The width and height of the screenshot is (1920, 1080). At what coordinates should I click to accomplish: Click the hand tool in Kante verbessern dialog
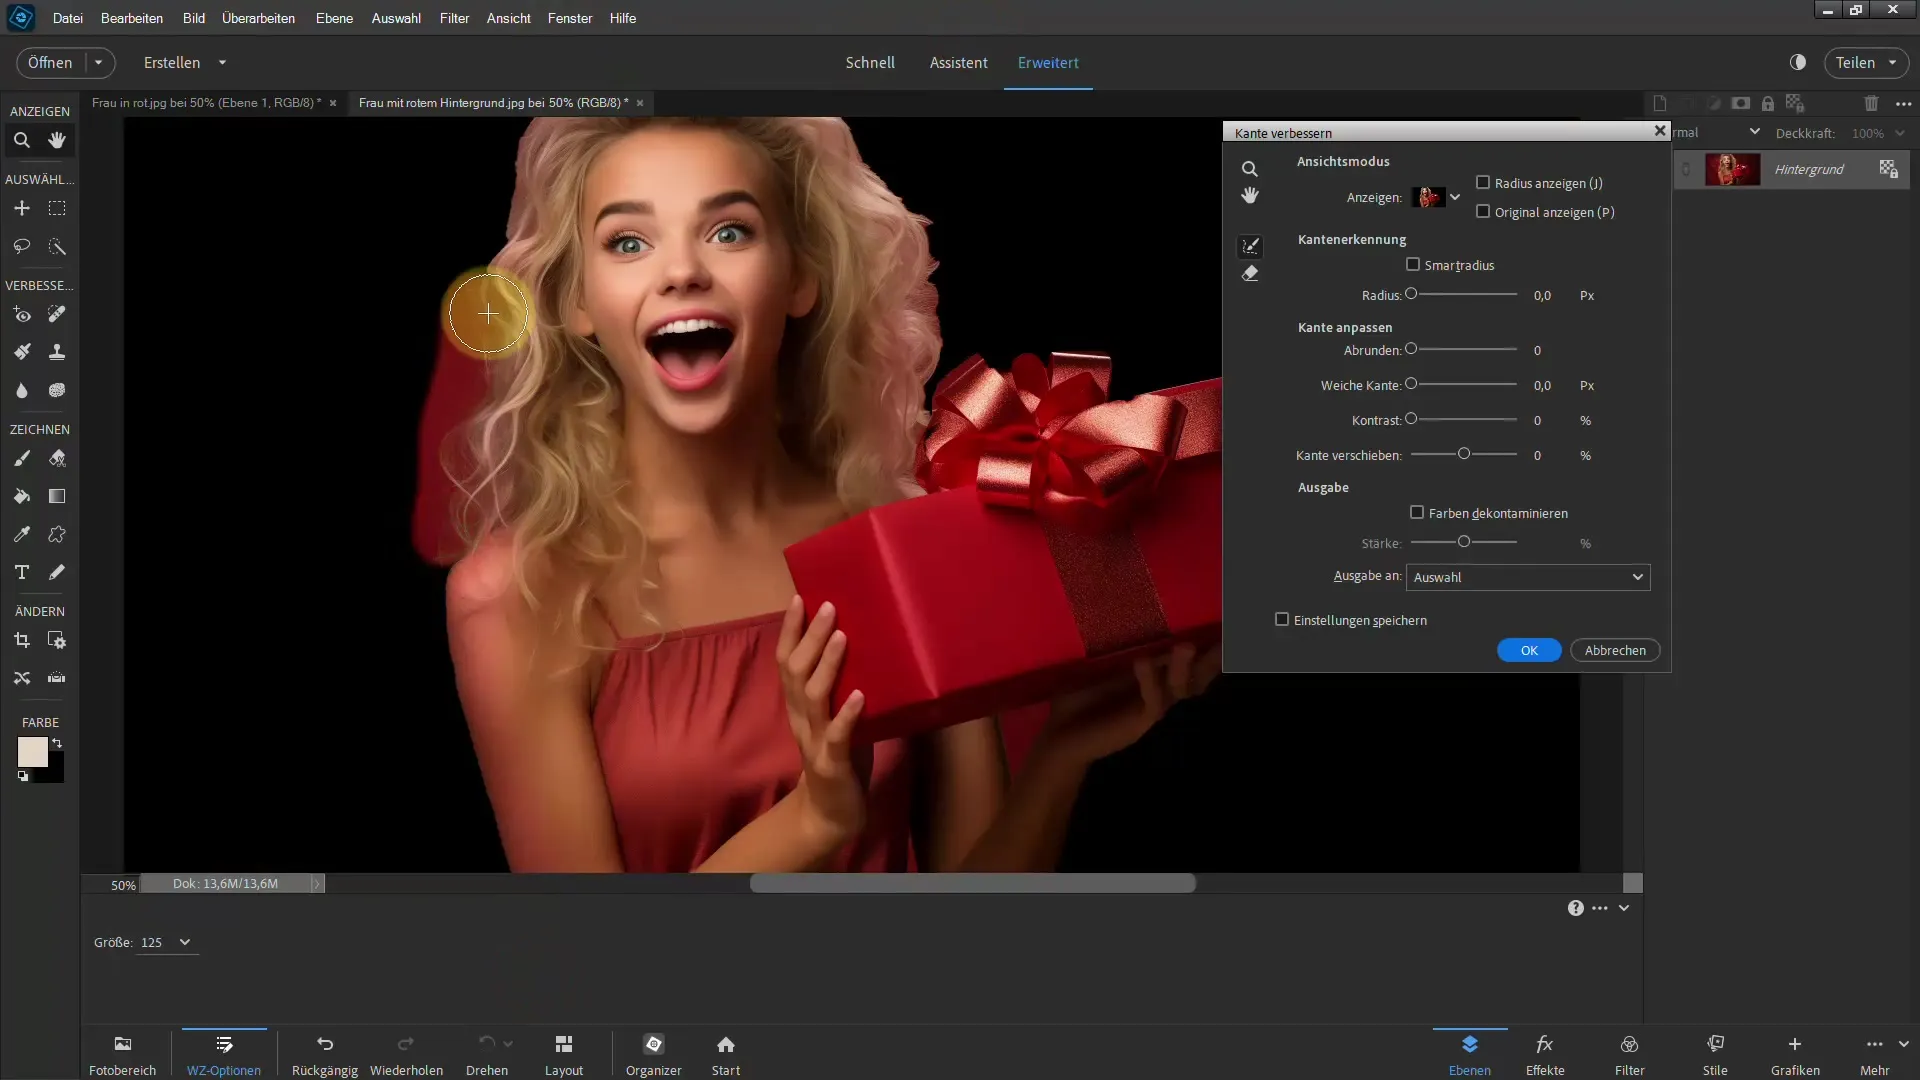1250,195
